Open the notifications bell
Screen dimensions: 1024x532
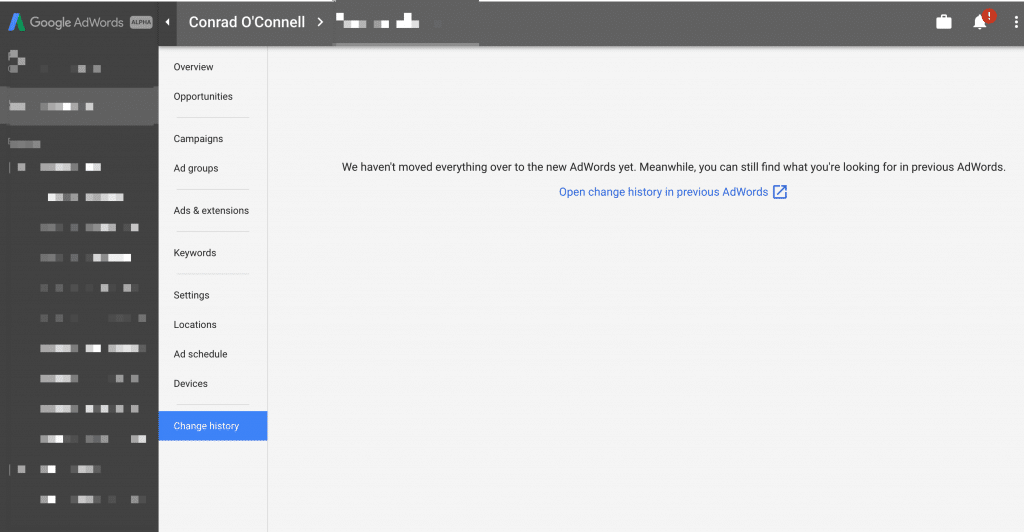click(x=980, y=22)
